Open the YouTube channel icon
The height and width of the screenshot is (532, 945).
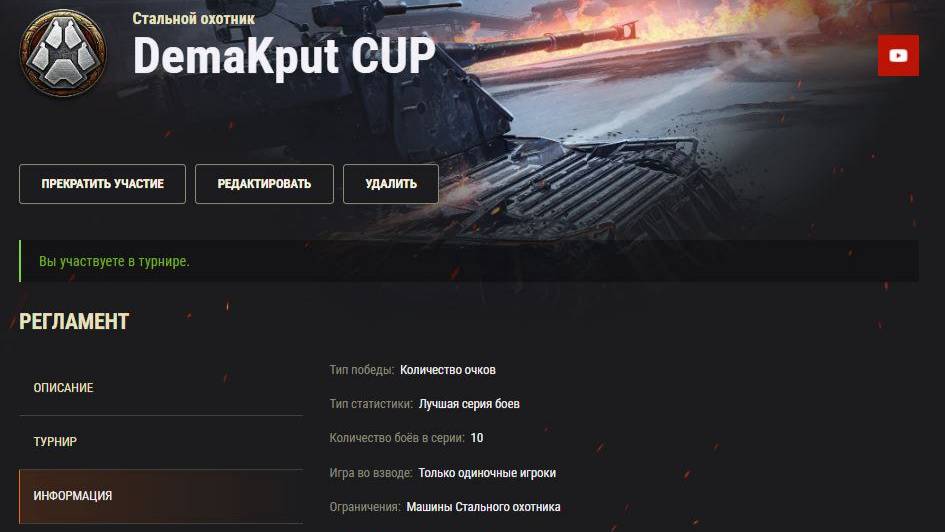point(898,55)
